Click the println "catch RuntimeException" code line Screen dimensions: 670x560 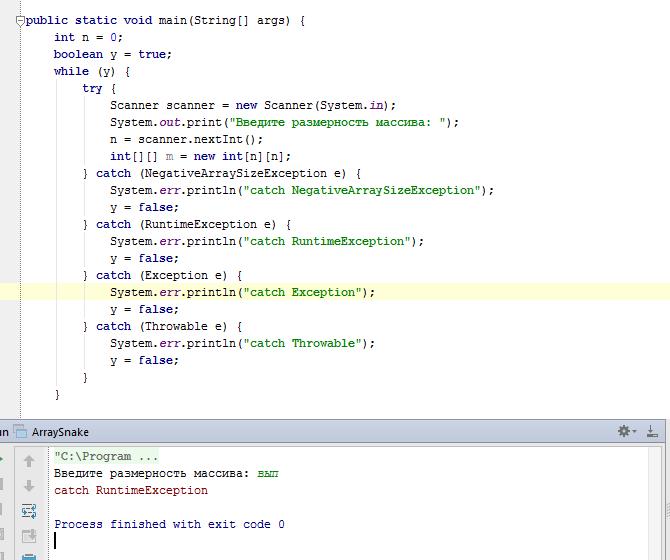(267, 241)
